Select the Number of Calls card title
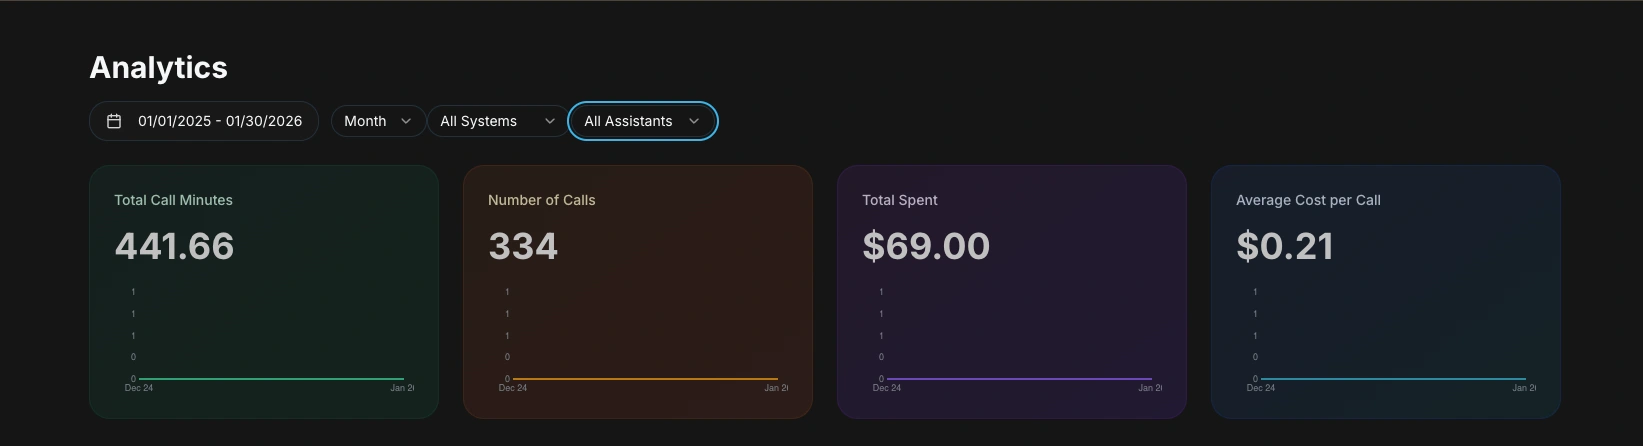This screenshot has height=446, width=1643. point(541,200)
